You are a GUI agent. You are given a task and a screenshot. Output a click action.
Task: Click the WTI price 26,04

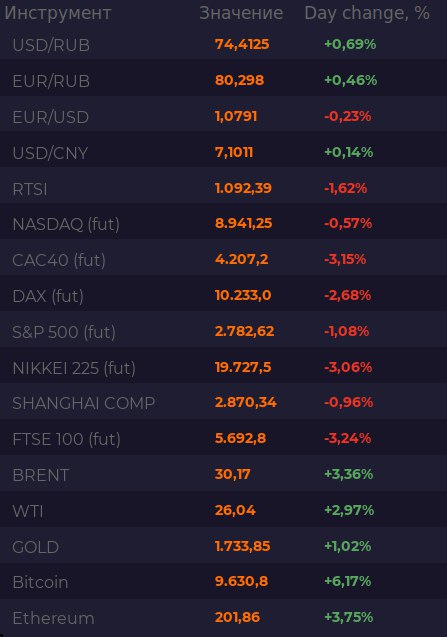pyautogui.click(x=235, y=510)
